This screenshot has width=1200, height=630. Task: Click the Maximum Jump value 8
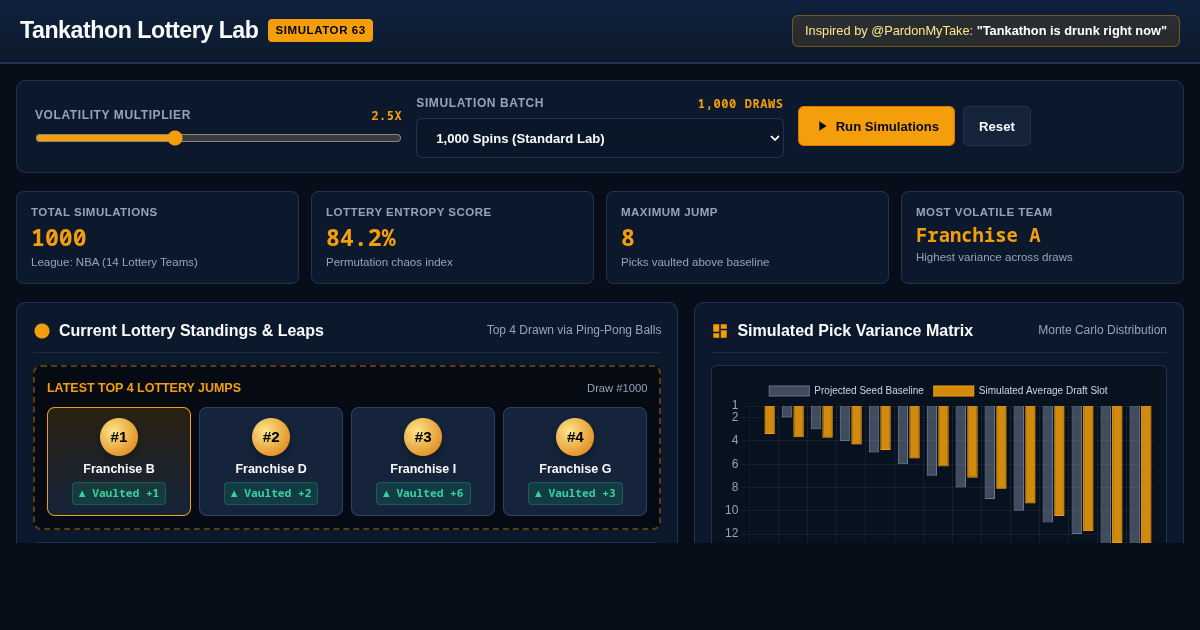[x=628, y=238]
